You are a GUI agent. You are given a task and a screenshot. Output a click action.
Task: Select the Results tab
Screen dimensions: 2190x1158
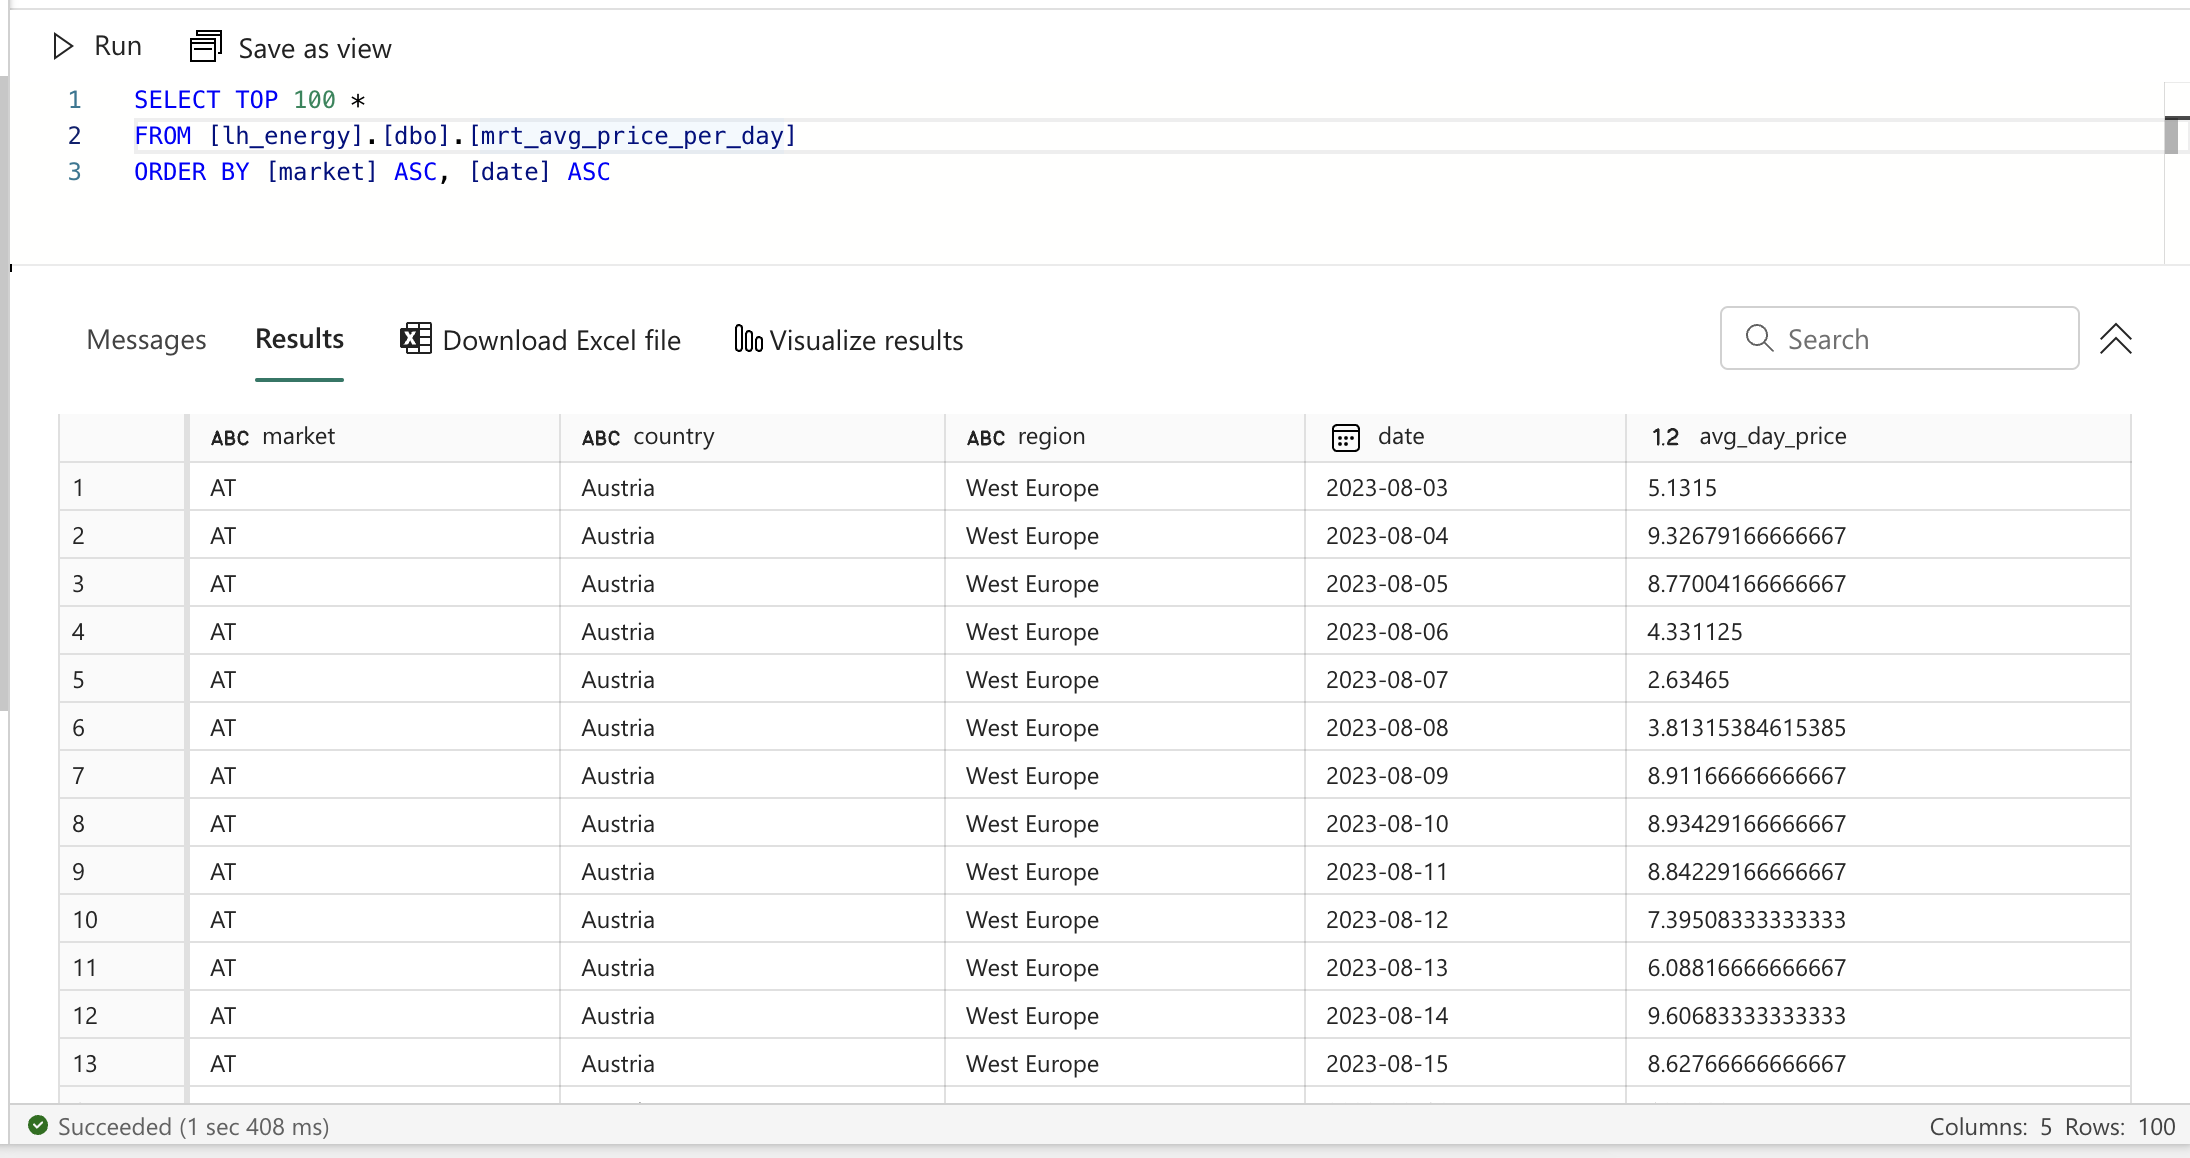pos(299,339)
